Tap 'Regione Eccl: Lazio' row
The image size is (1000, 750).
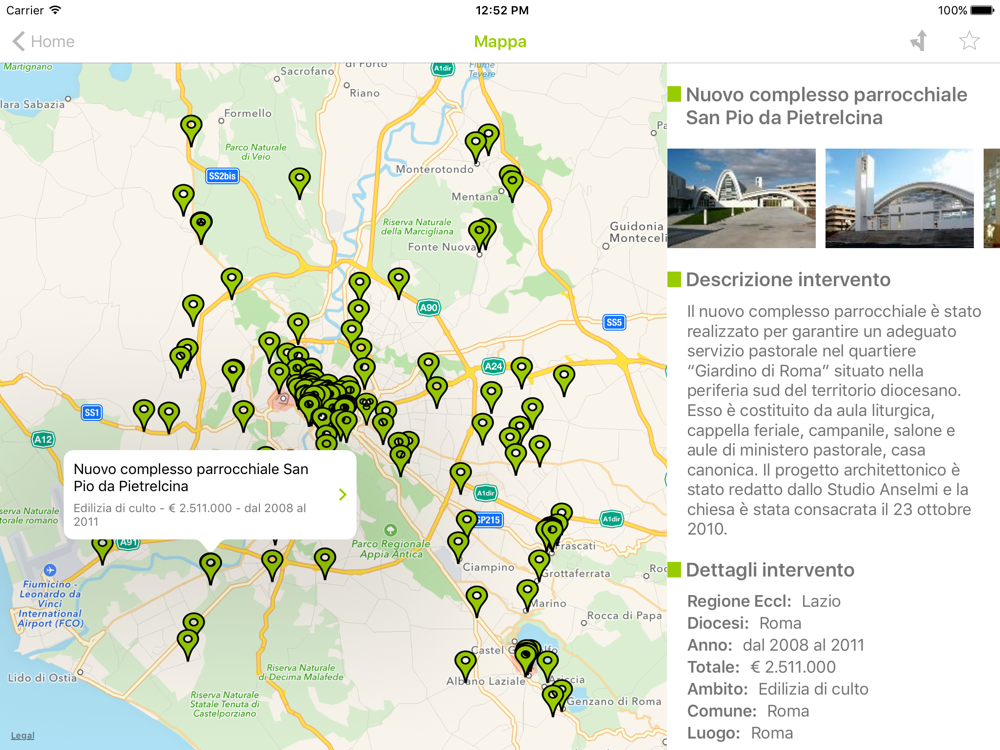click(x=763, y=601)
